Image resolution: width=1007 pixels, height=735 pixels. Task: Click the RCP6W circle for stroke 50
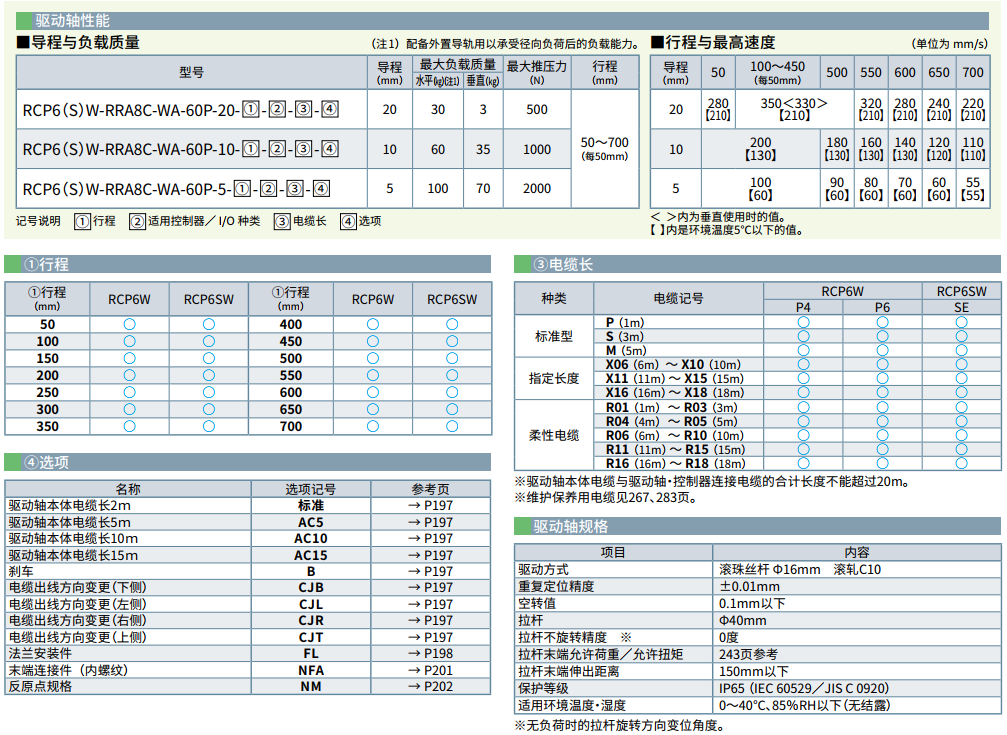pos(130,324)
